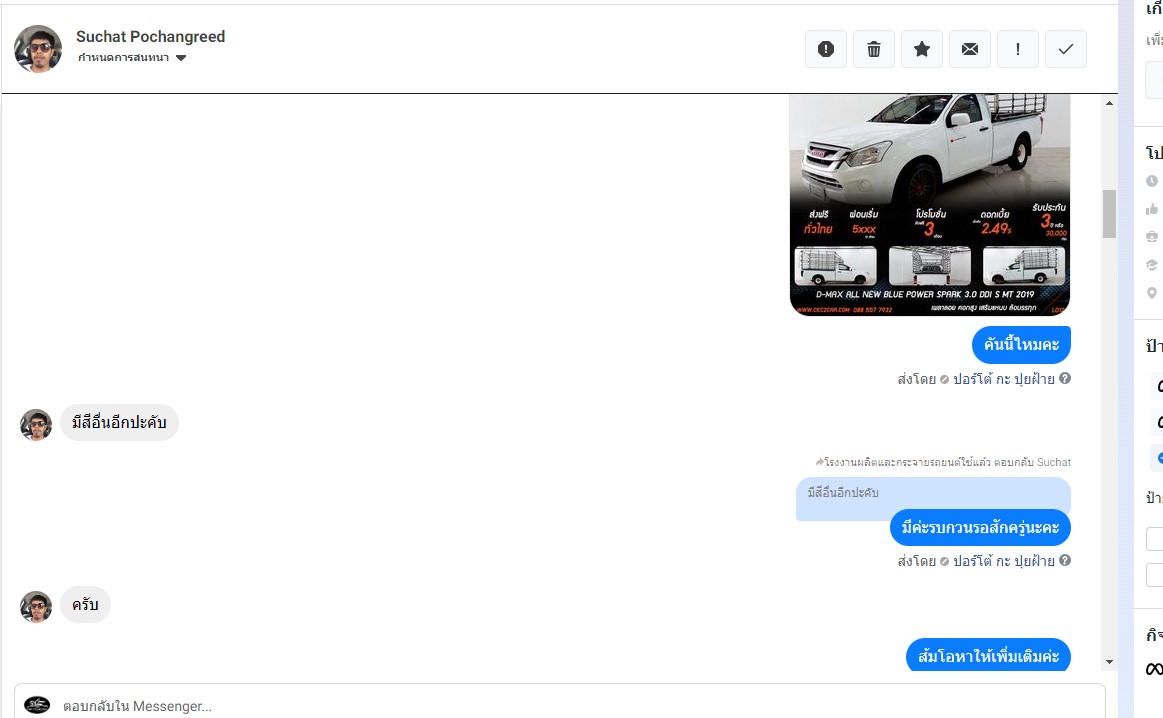Viewport: 1163px width, 718px height.
Task: Open the white D-MAX pickup image
Action: 930,205
